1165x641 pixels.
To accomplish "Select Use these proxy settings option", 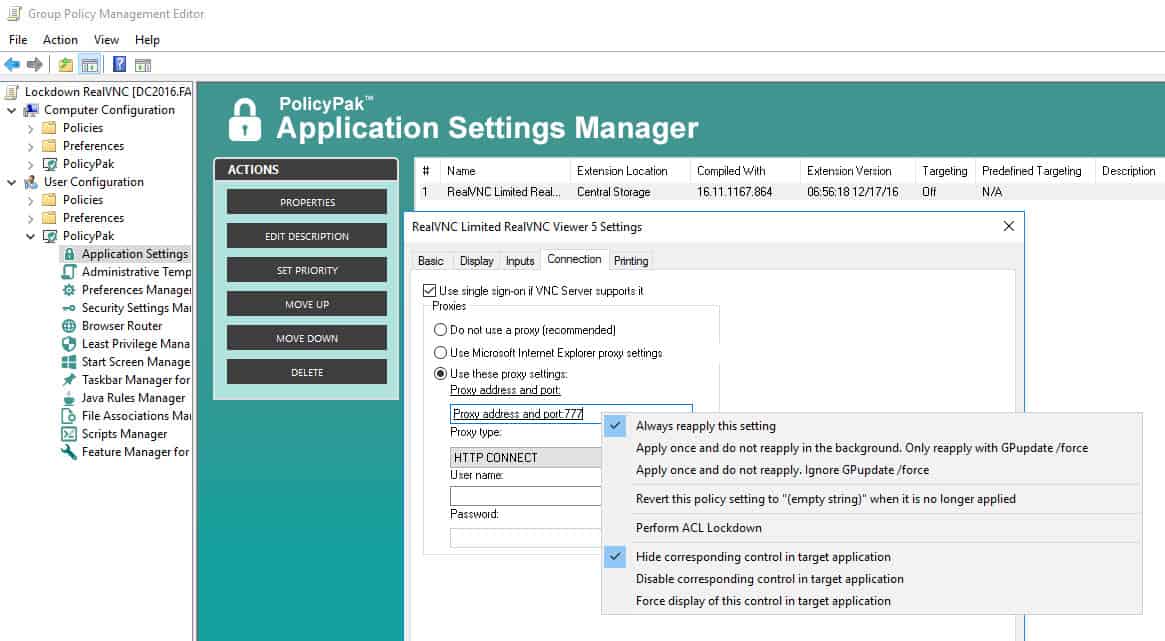I will pyautogui.click(x=441, y=374).
